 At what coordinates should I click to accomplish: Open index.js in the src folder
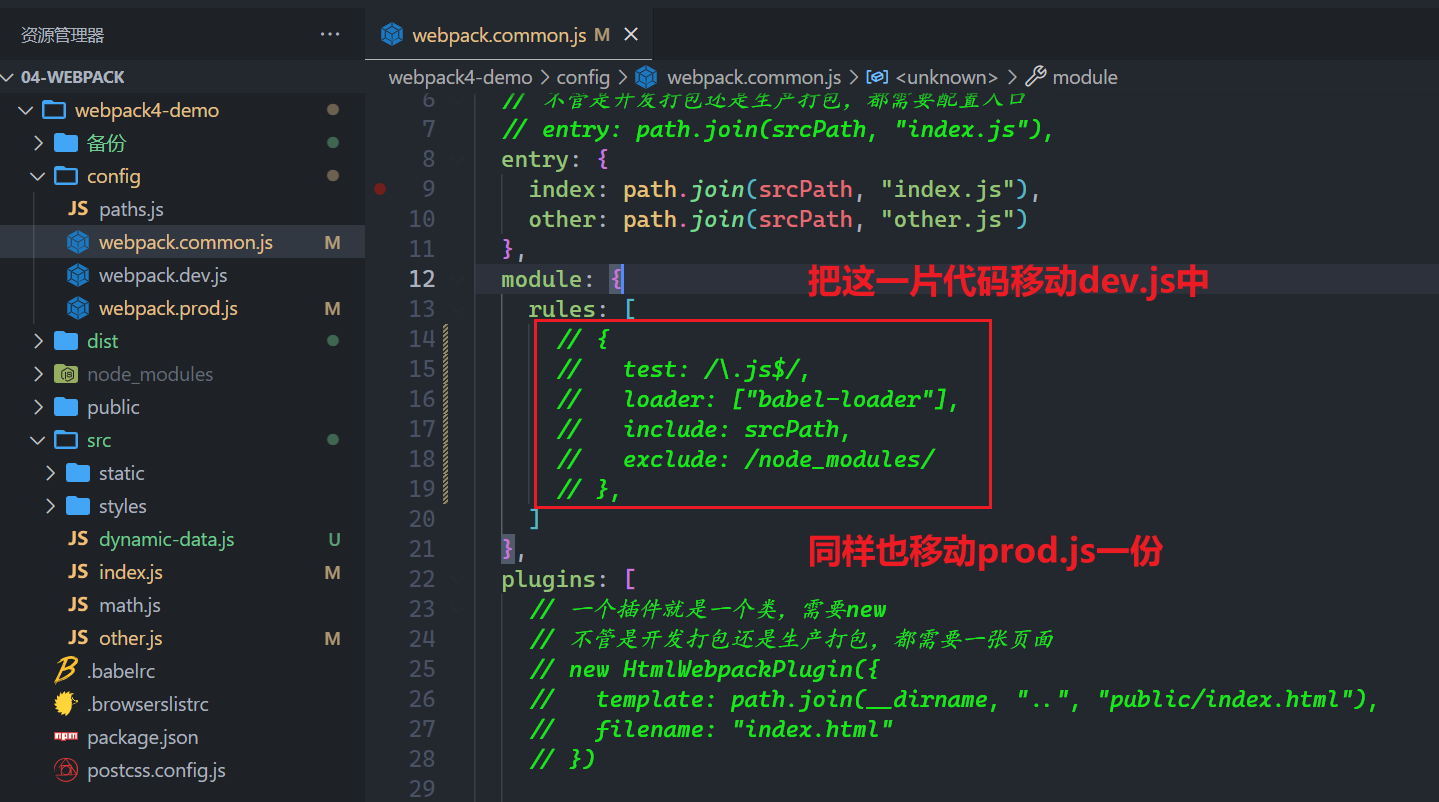[x=131, y=572]
